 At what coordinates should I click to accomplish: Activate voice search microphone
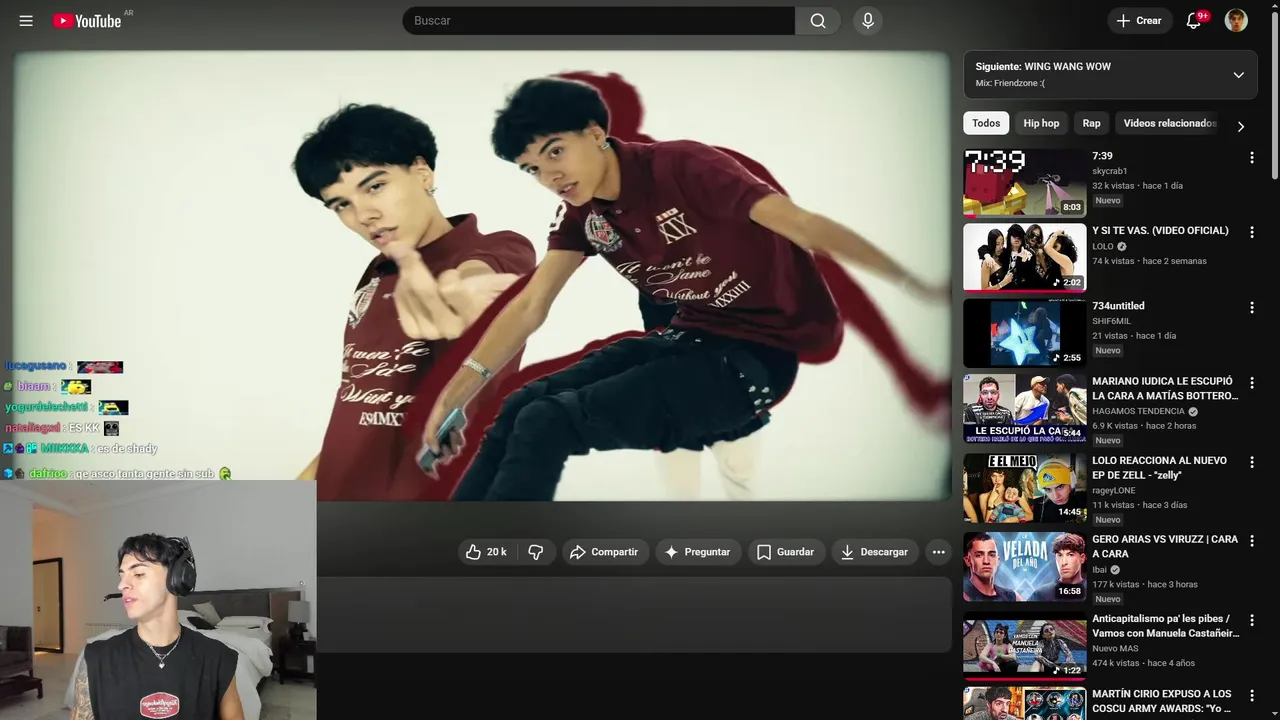(868, 21)
